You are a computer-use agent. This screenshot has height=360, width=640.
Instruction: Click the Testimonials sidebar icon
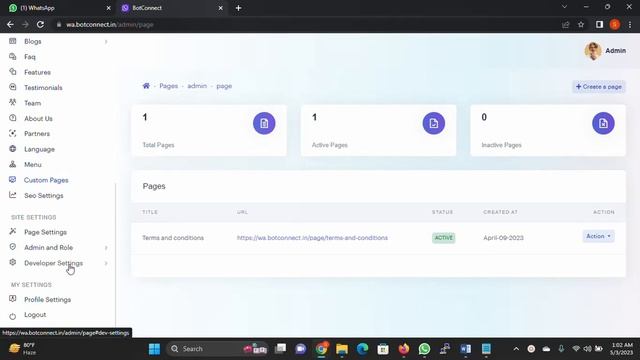coord(13,87)
